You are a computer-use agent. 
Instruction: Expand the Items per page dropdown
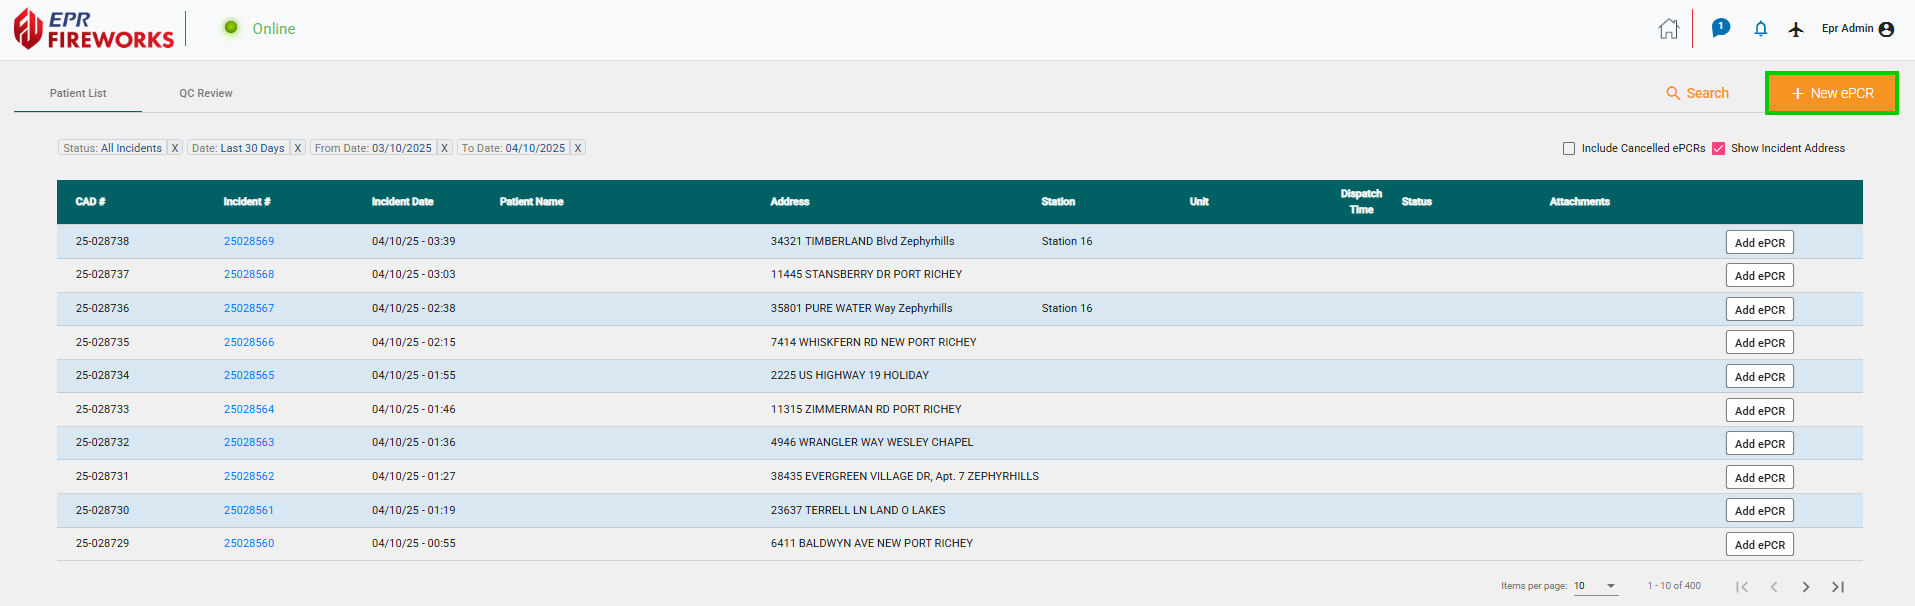pyautogui.click(x=1610, y=586)
